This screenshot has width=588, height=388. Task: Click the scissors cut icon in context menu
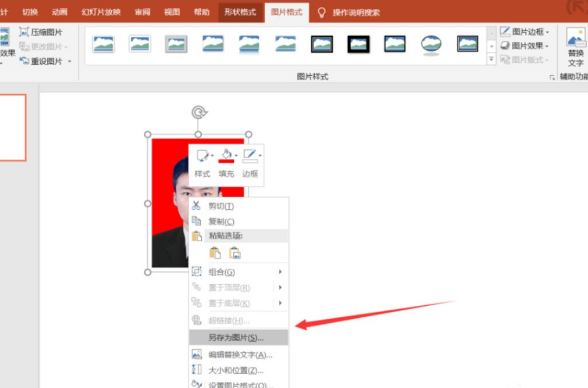[196, 205]
